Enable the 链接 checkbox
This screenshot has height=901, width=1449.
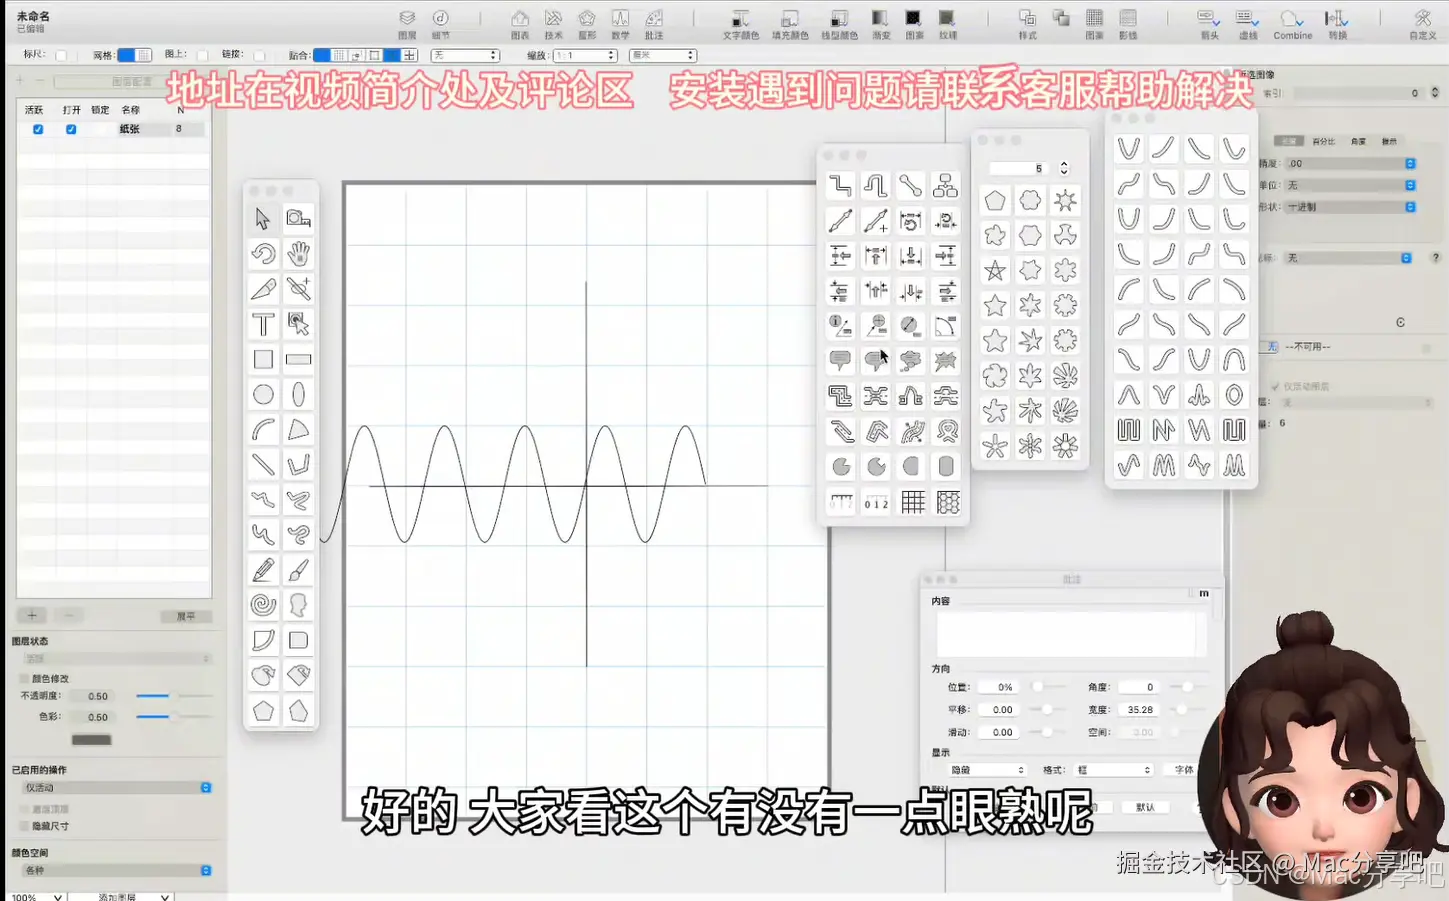[x=260, y=56]
